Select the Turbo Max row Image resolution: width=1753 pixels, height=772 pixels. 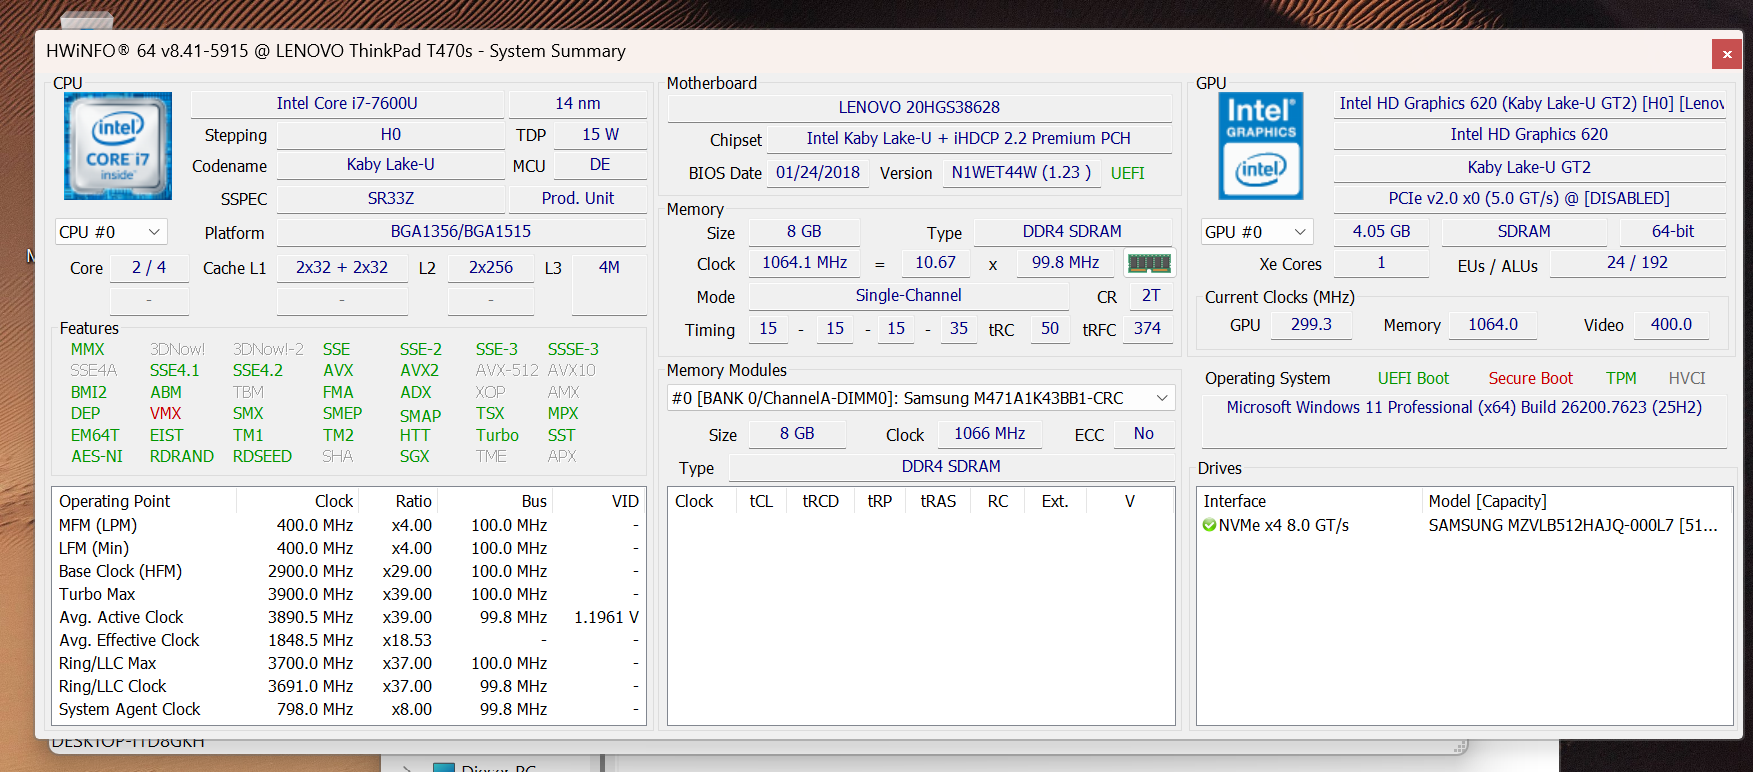(x=348, y=595)
